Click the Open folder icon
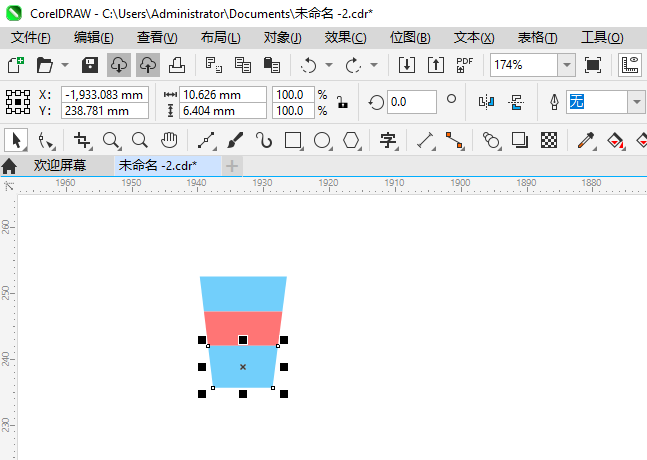The height and width of the screenshot is (460, 647). pos(45,65)
